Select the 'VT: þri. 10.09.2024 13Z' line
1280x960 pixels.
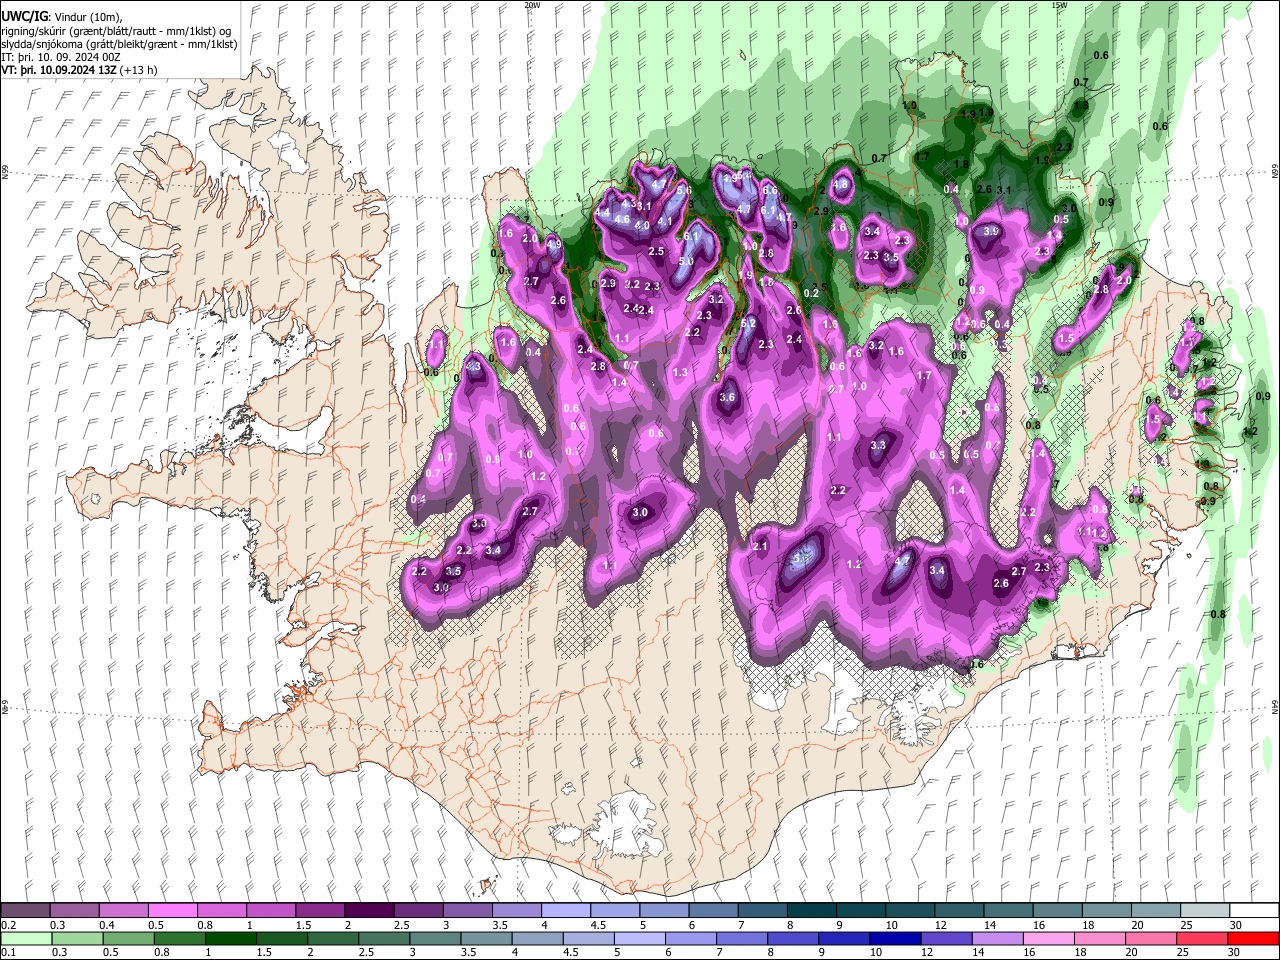pos(59,71)
